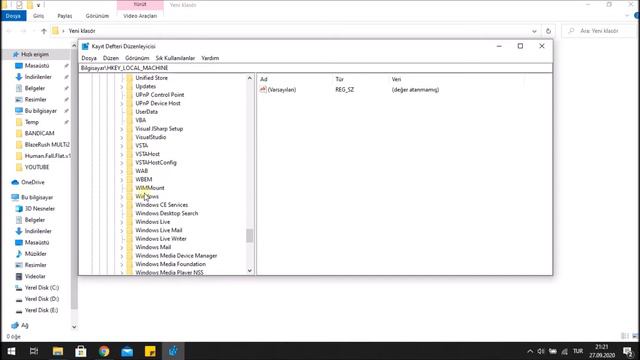
Task: Select the Windows Live Mail key
Action: pyautogui.click(x=159, y=230)
